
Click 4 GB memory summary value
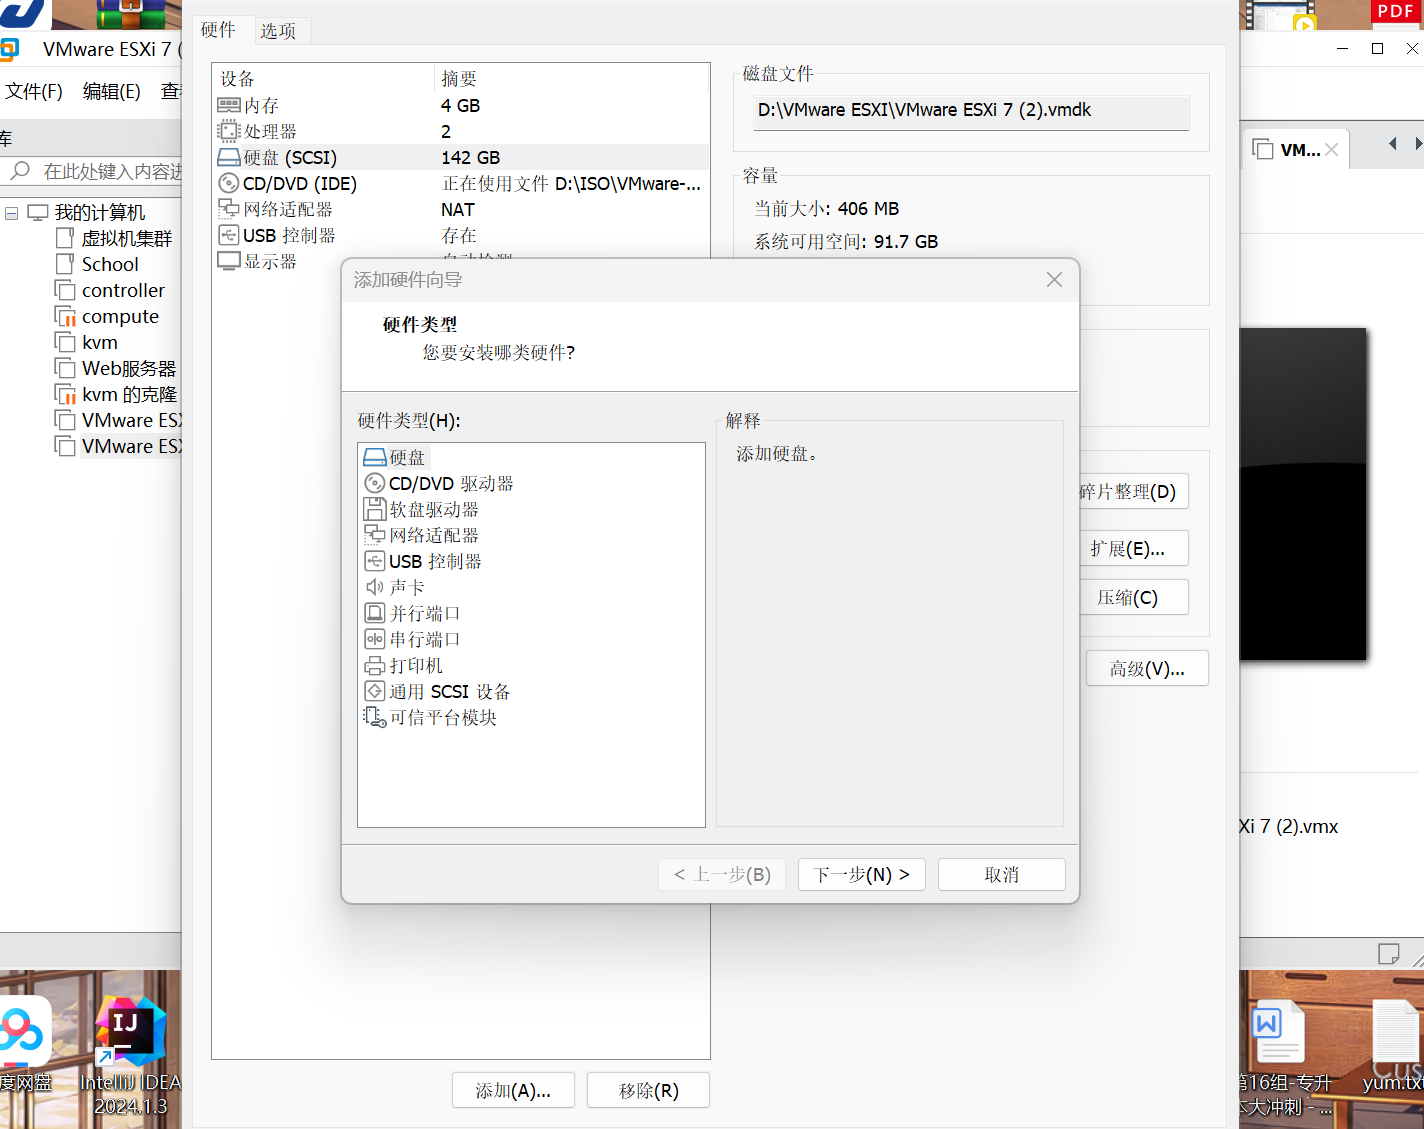click(461, 105)
